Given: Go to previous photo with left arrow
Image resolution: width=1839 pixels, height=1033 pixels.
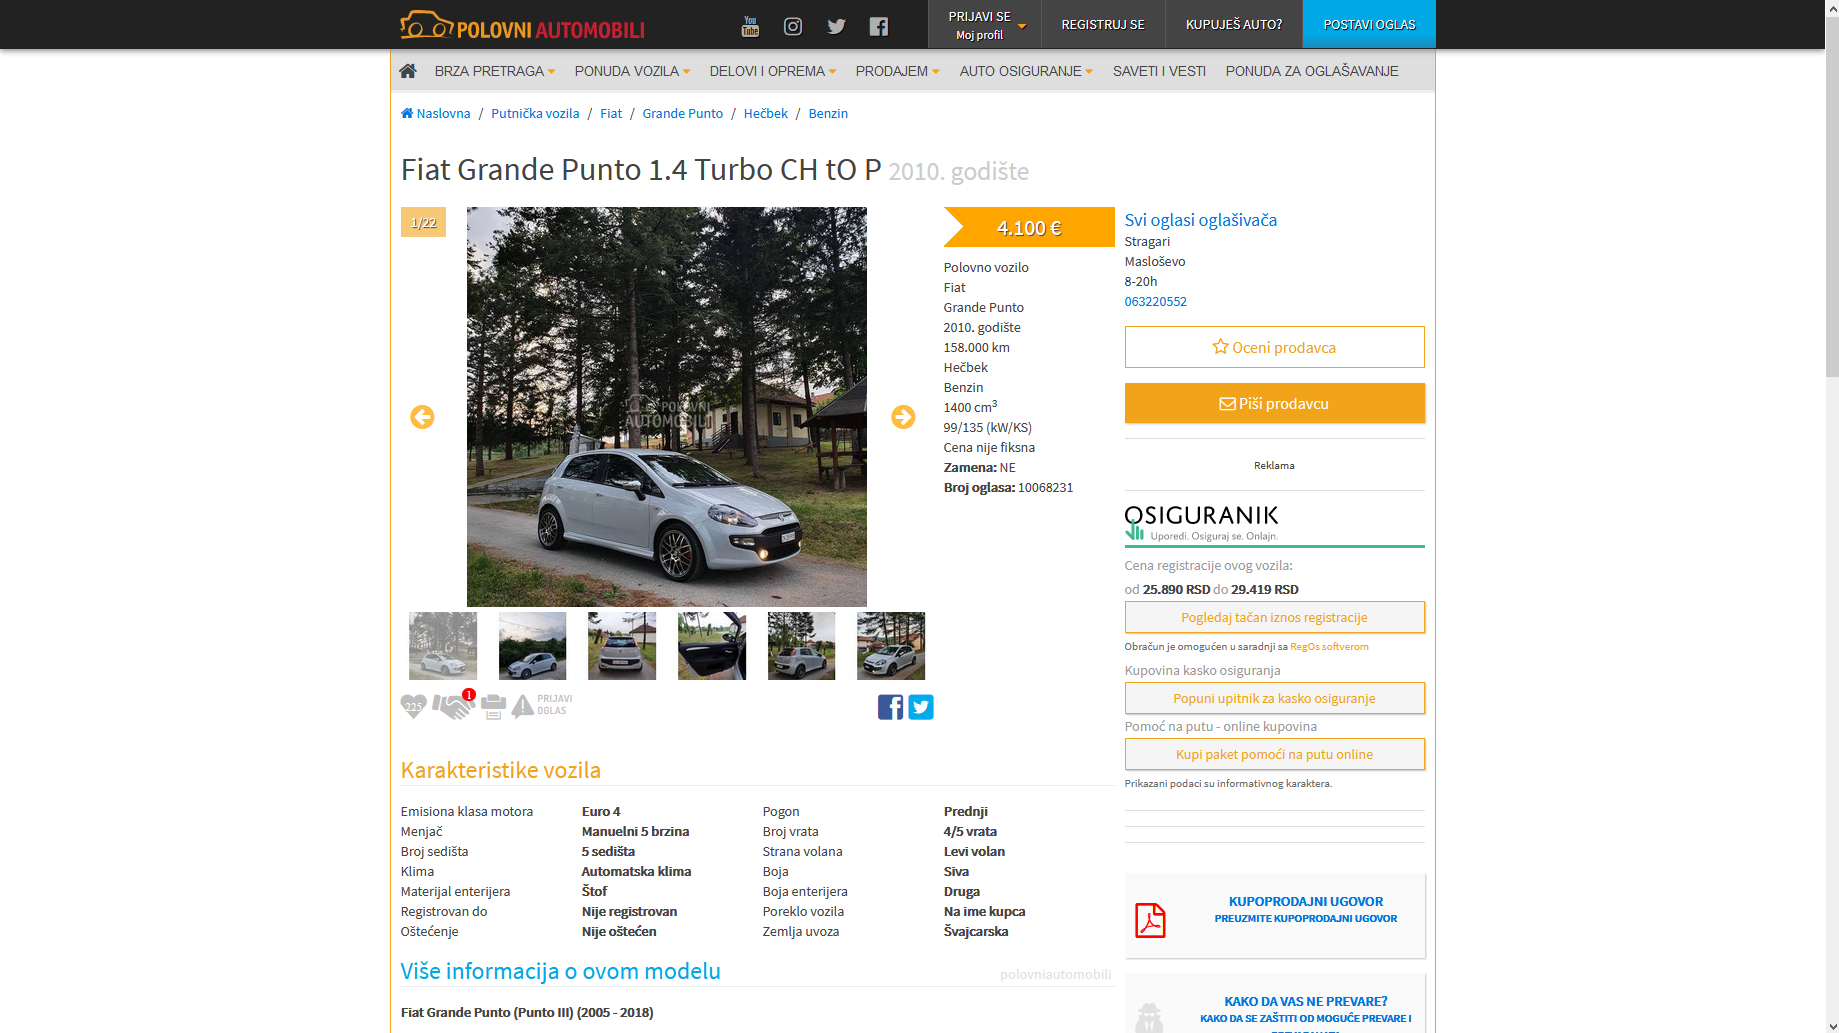Looking at the screenshot, I should [422, 417].
